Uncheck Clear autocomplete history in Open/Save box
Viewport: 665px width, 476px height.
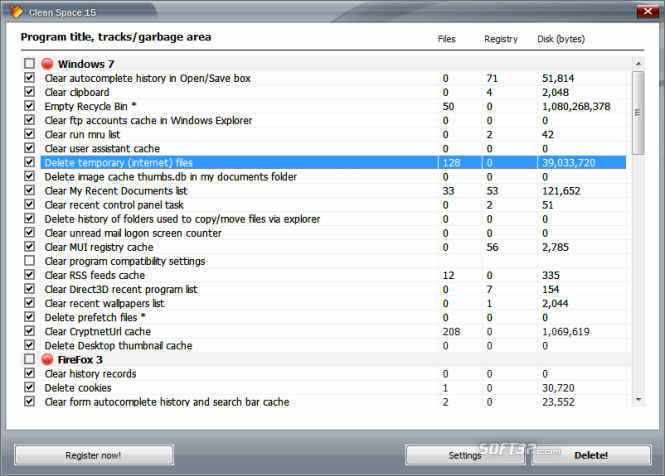coord(29,78)
